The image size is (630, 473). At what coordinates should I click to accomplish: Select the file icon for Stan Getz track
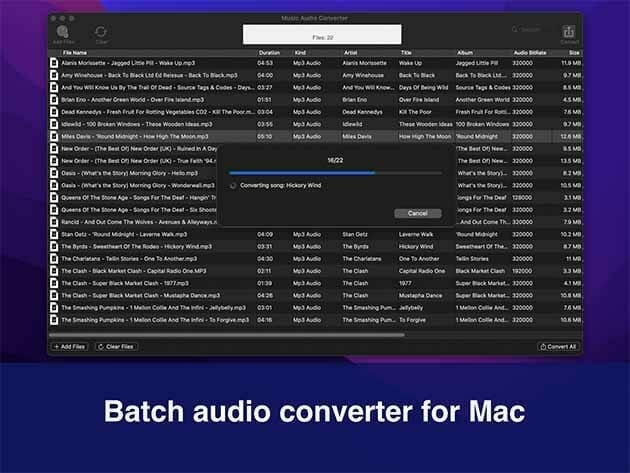click(55, 234)
